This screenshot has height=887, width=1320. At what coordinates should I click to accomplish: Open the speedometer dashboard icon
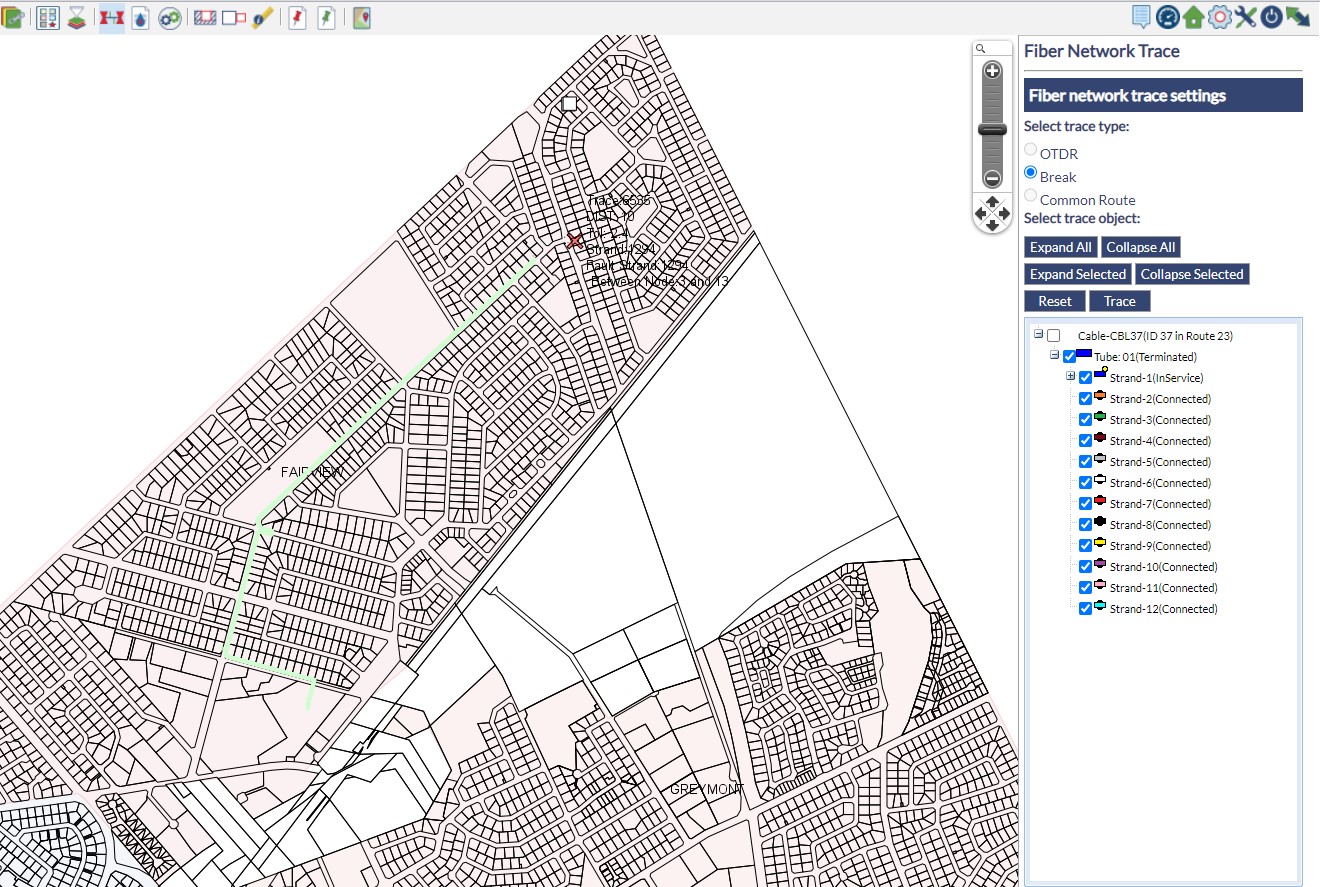click(x=1167, y=17)
